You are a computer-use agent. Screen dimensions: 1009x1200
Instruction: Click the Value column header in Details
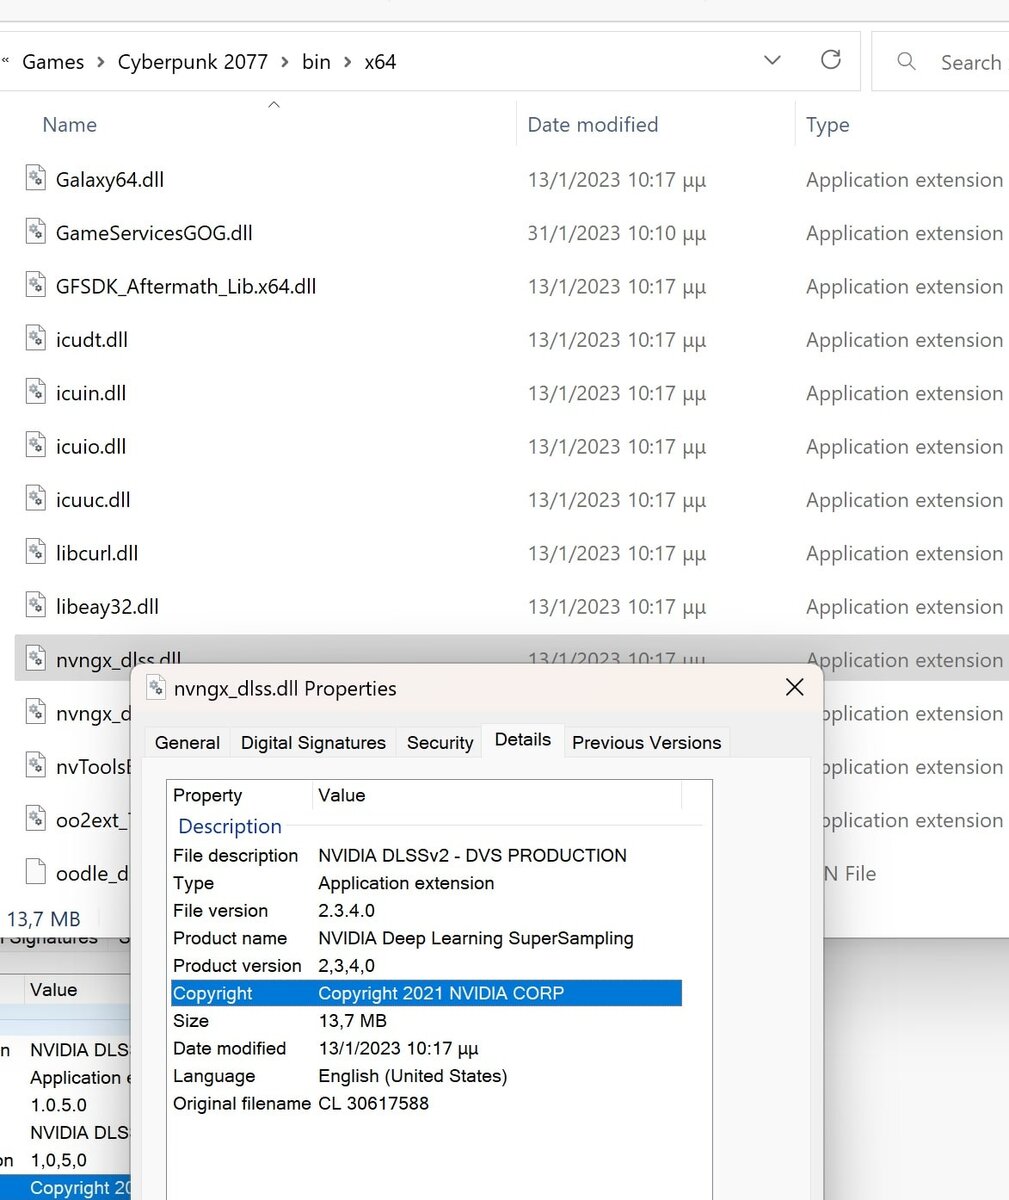pos(341,795)
